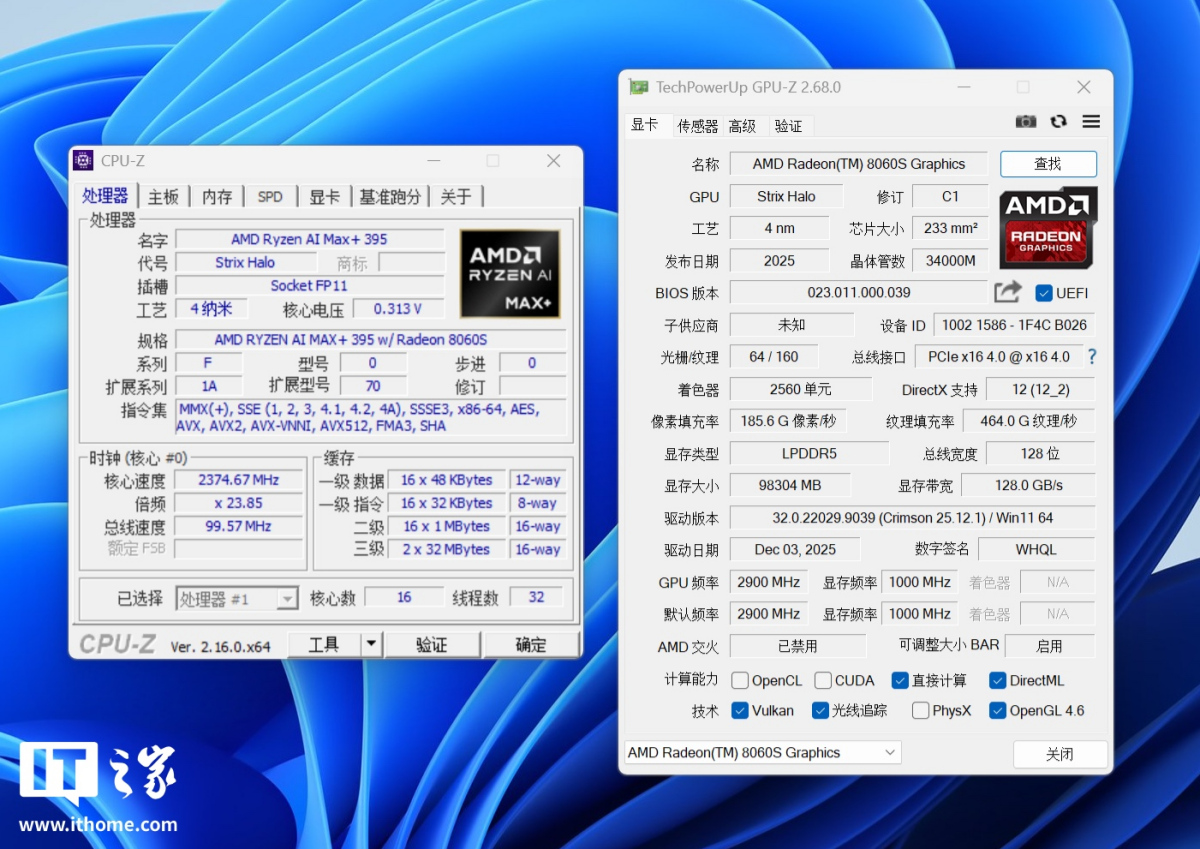Open the CPU-Z 工具 dropdown arrow

[x=371, y=645]
